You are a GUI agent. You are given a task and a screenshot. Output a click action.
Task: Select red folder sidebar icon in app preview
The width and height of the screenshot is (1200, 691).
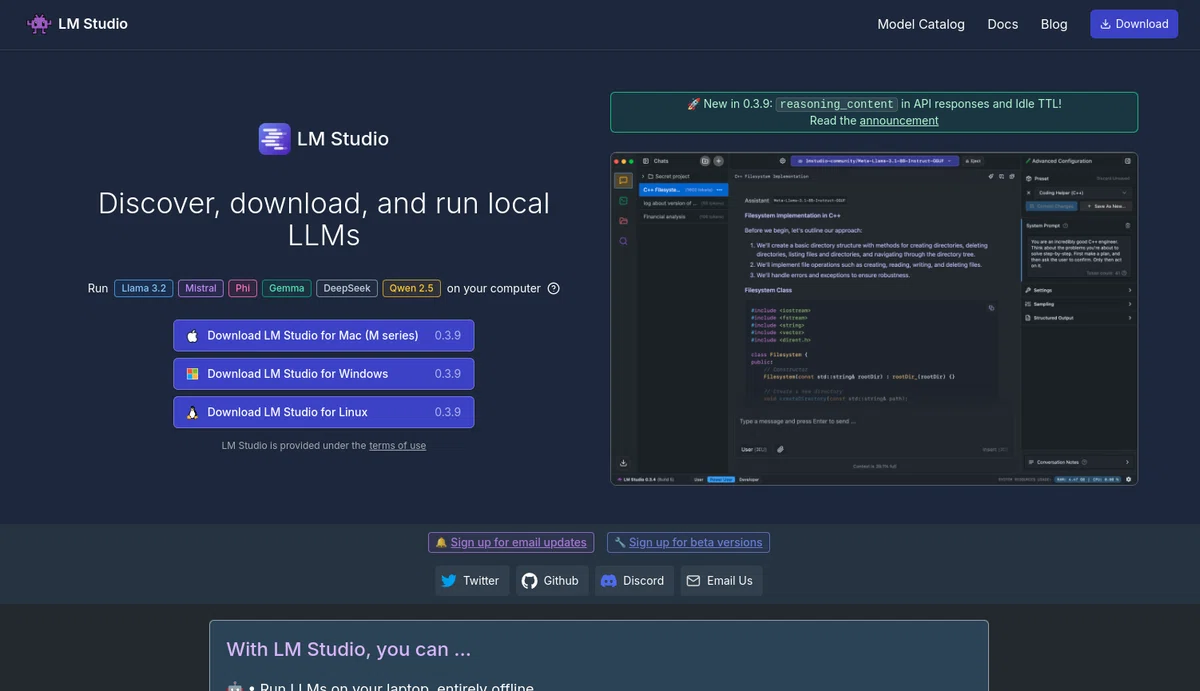coord(623,221)
